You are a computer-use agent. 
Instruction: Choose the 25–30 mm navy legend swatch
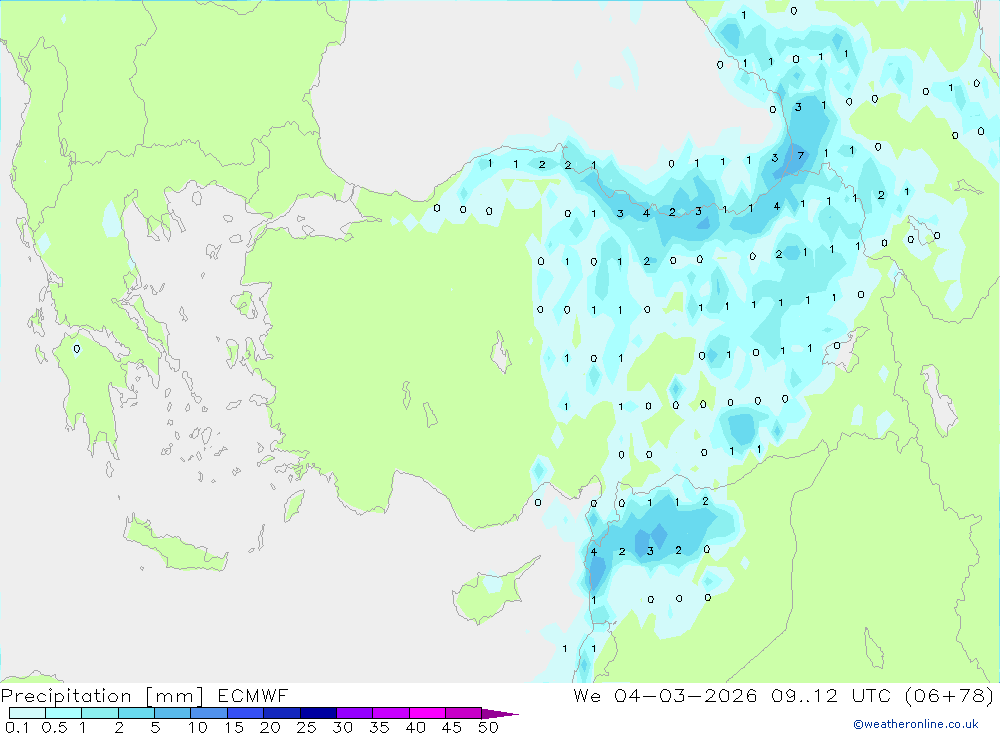[318, 713]
